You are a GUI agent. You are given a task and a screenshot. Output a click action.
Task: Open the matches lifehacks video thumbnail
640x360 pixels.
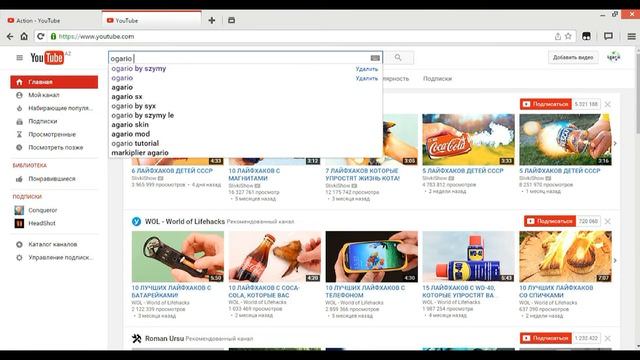(x=565, y=256)
